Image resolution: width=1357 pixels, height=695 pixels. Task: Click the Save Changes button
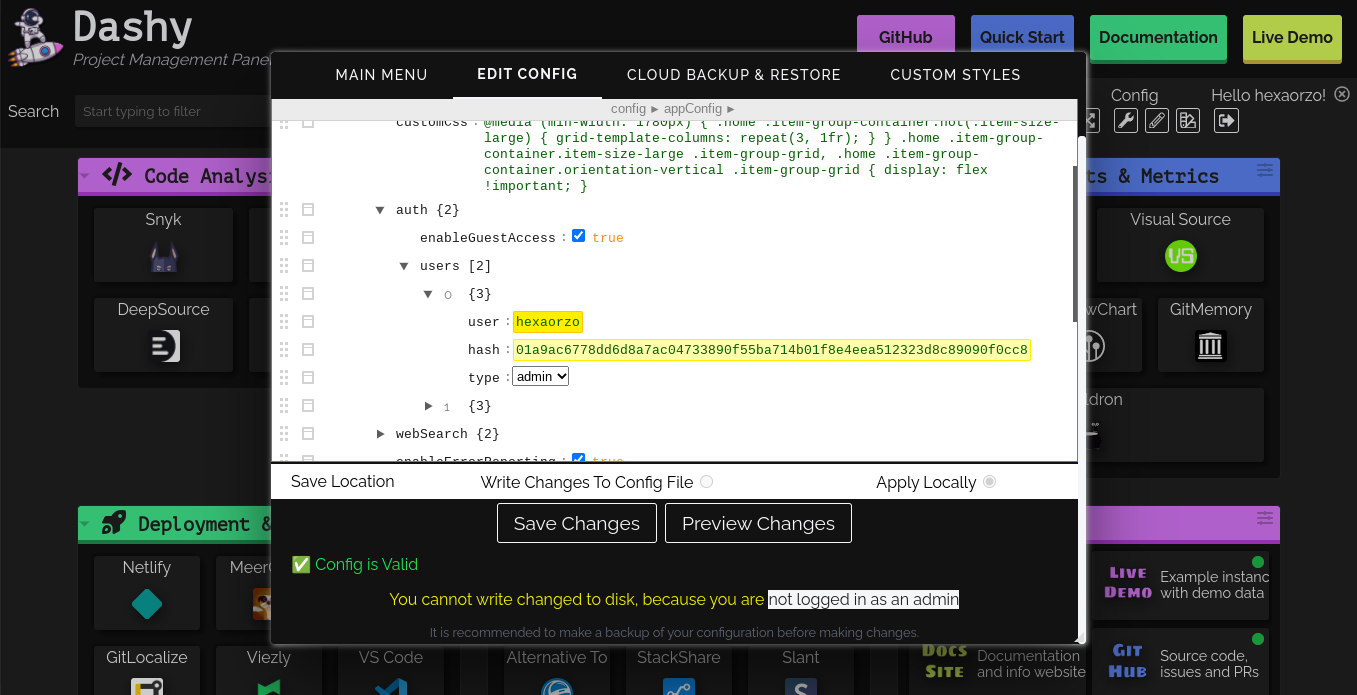click(x=576, y=522)
